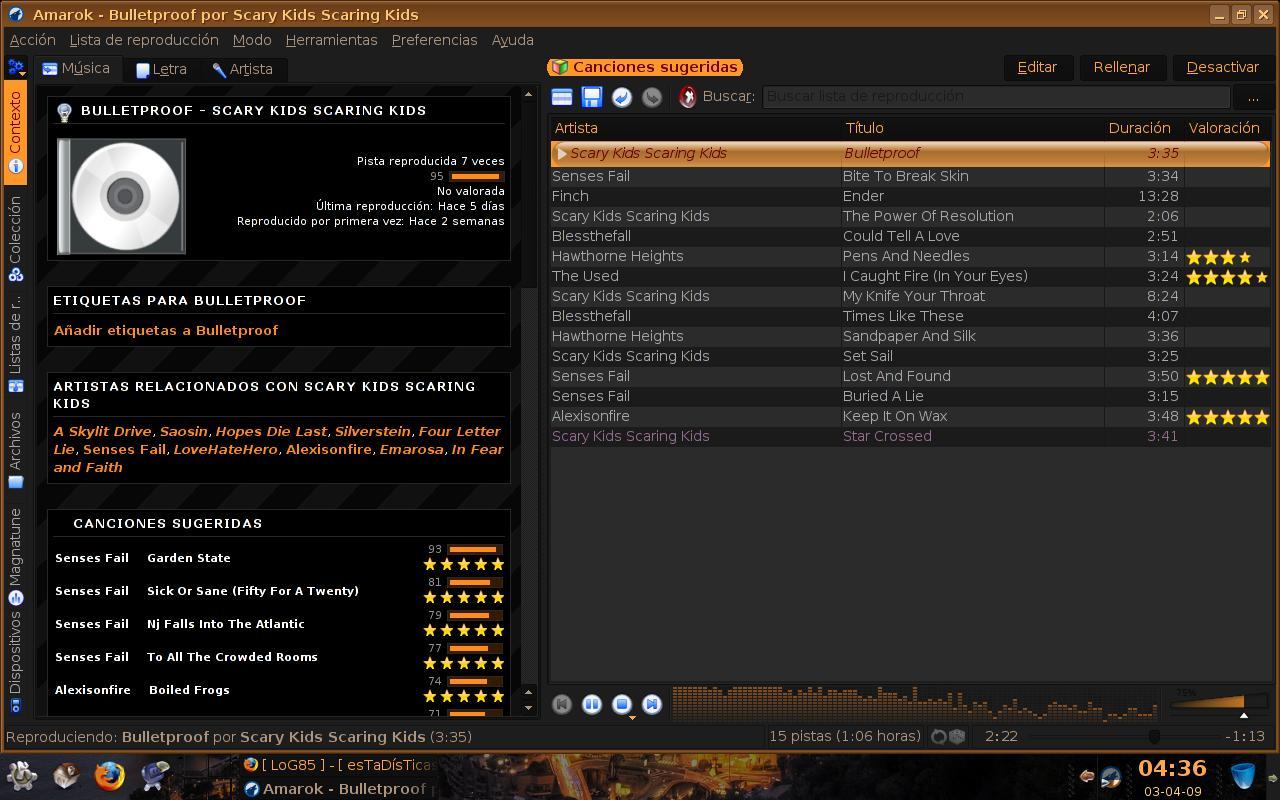The image size is (1280, 800).
Task: Sort playlist by Duración column header
Action: [x=1143, y=128]
